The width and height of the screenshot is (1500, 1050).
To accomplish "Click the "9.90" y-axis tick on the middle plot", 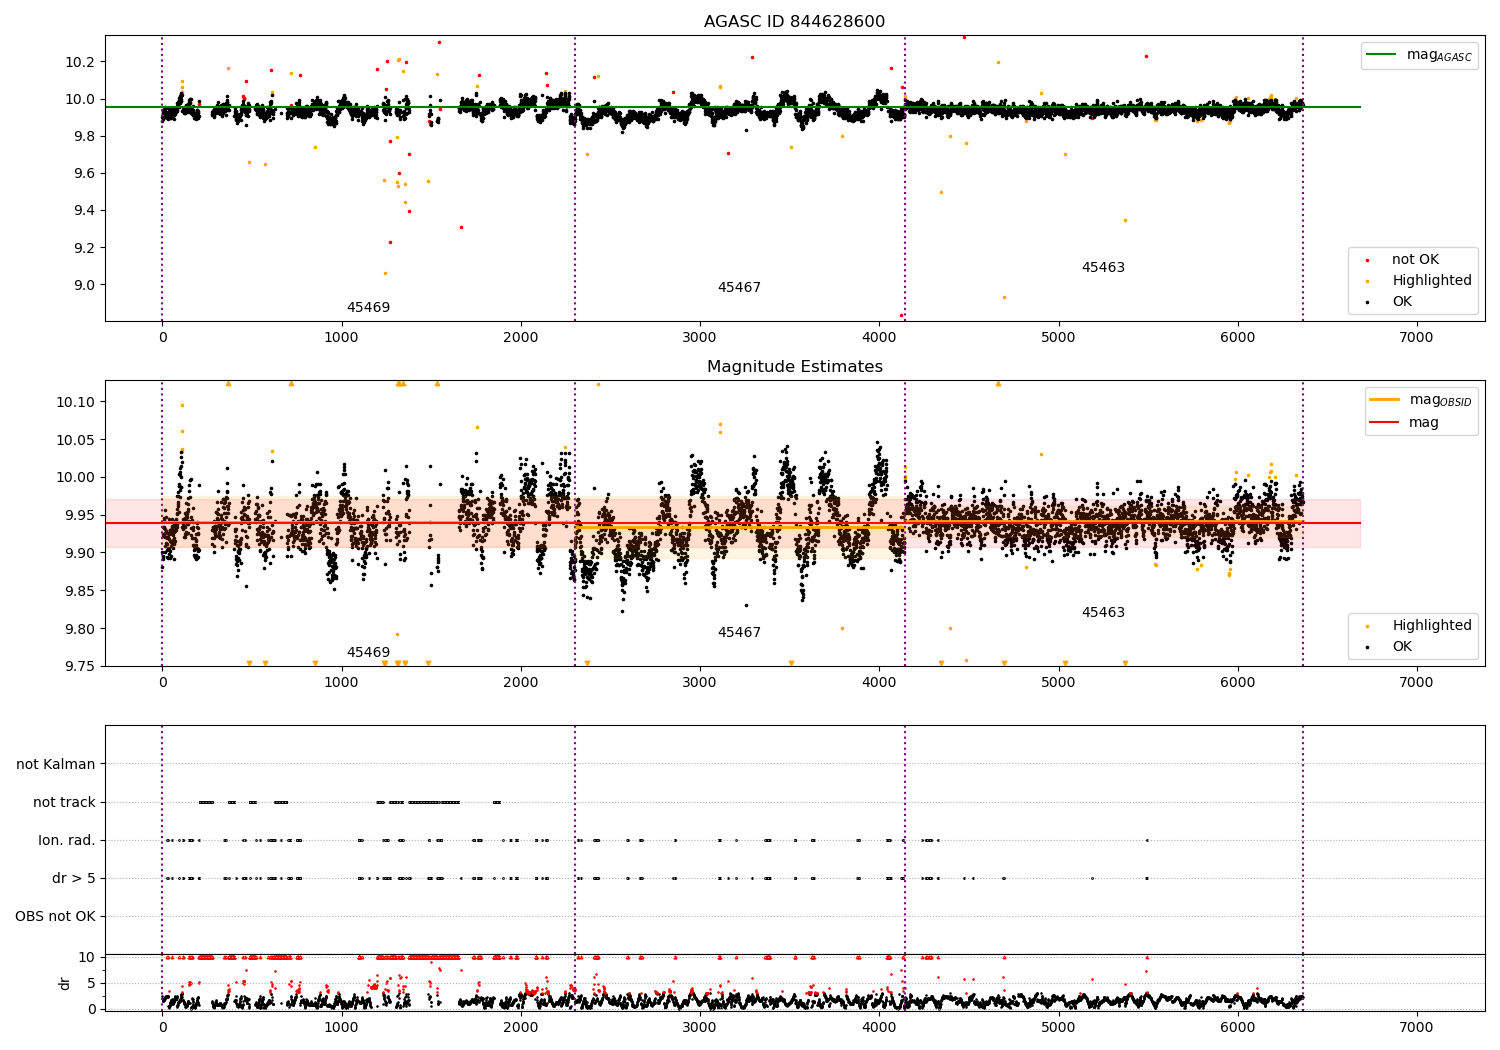I will click(80, 553).
